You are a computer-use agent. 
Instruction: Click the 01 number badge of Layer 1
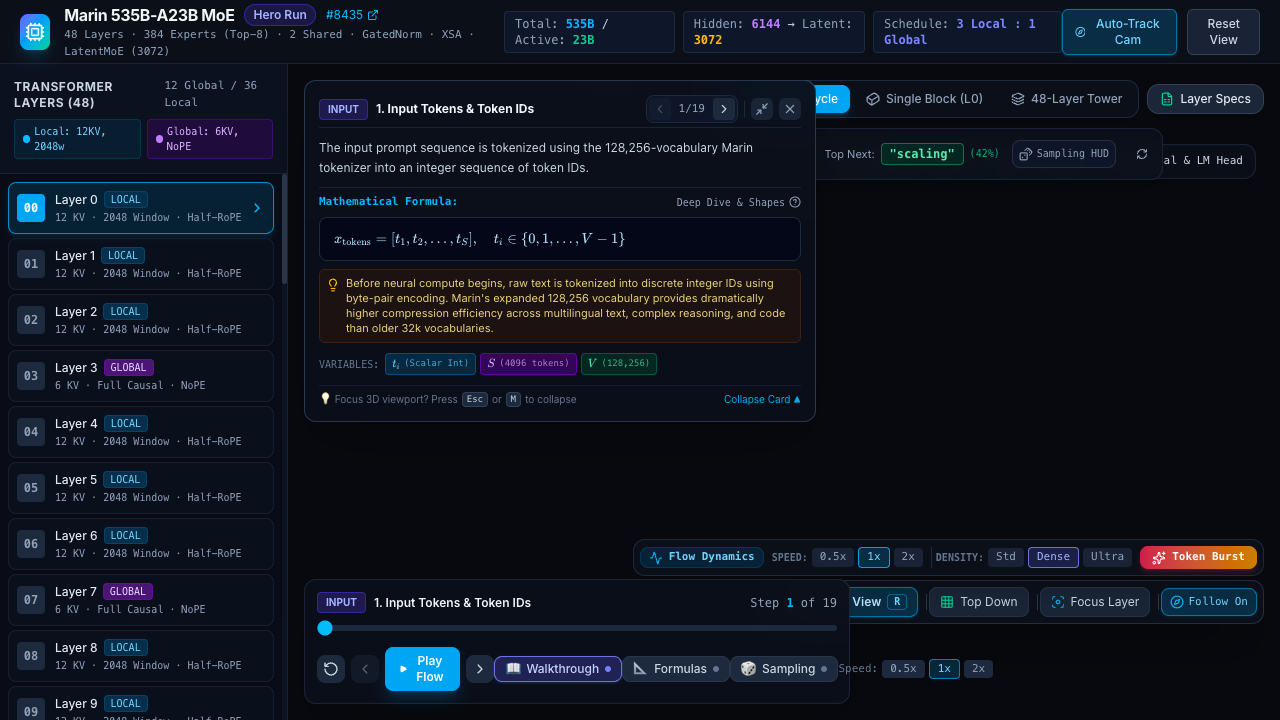(31, 264)
